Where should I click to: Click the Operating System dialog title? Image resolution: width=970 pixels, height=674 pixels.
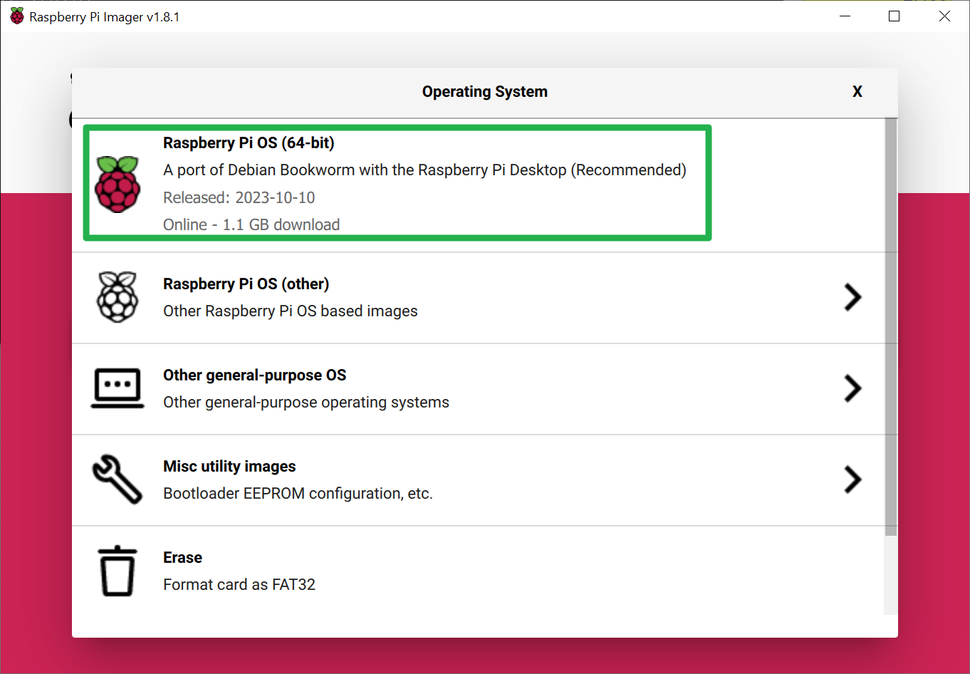tap(485, 91)
